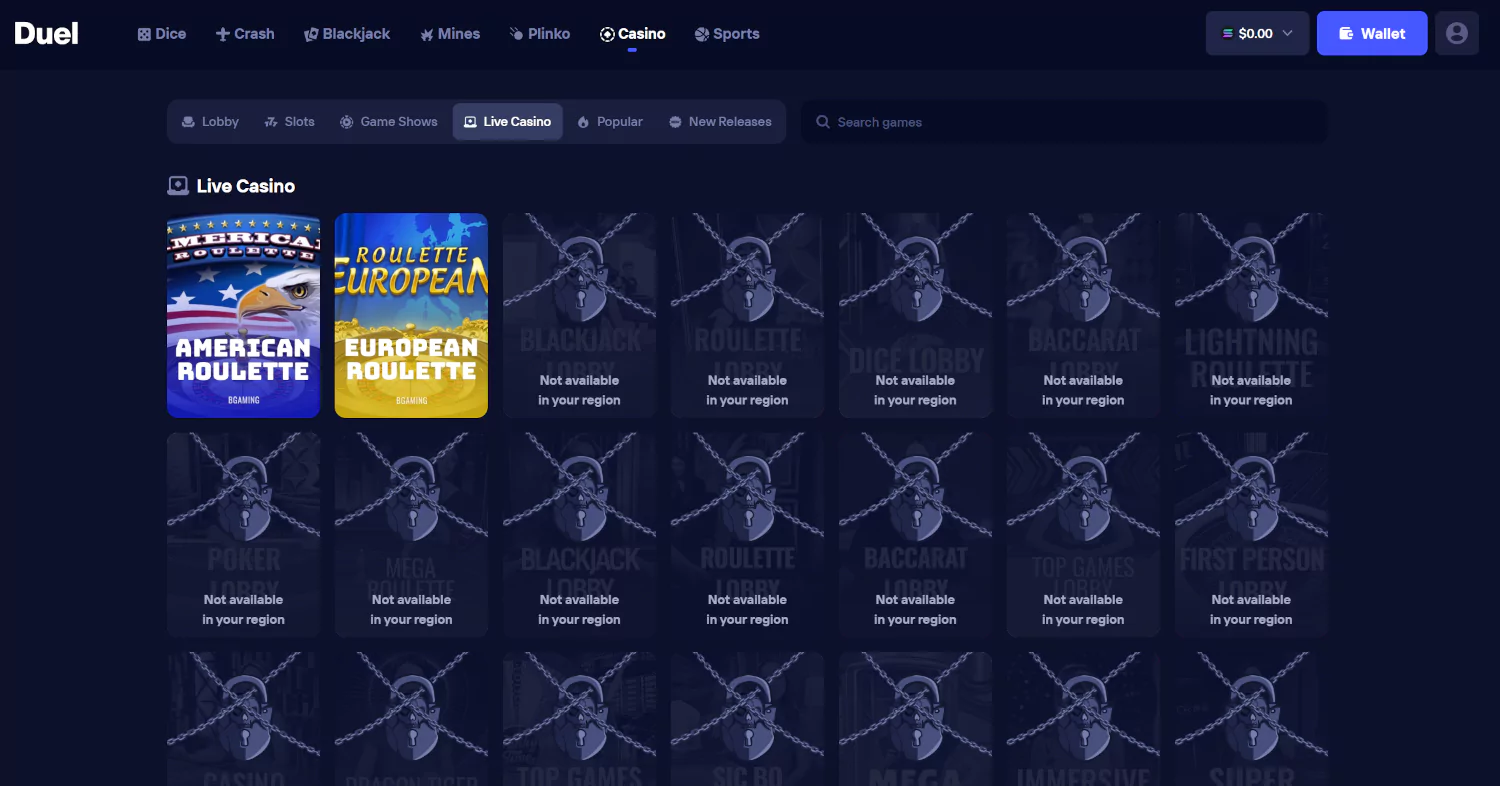Select the locked Mega Roulette card
The image size is (1500, 786).
411,535
